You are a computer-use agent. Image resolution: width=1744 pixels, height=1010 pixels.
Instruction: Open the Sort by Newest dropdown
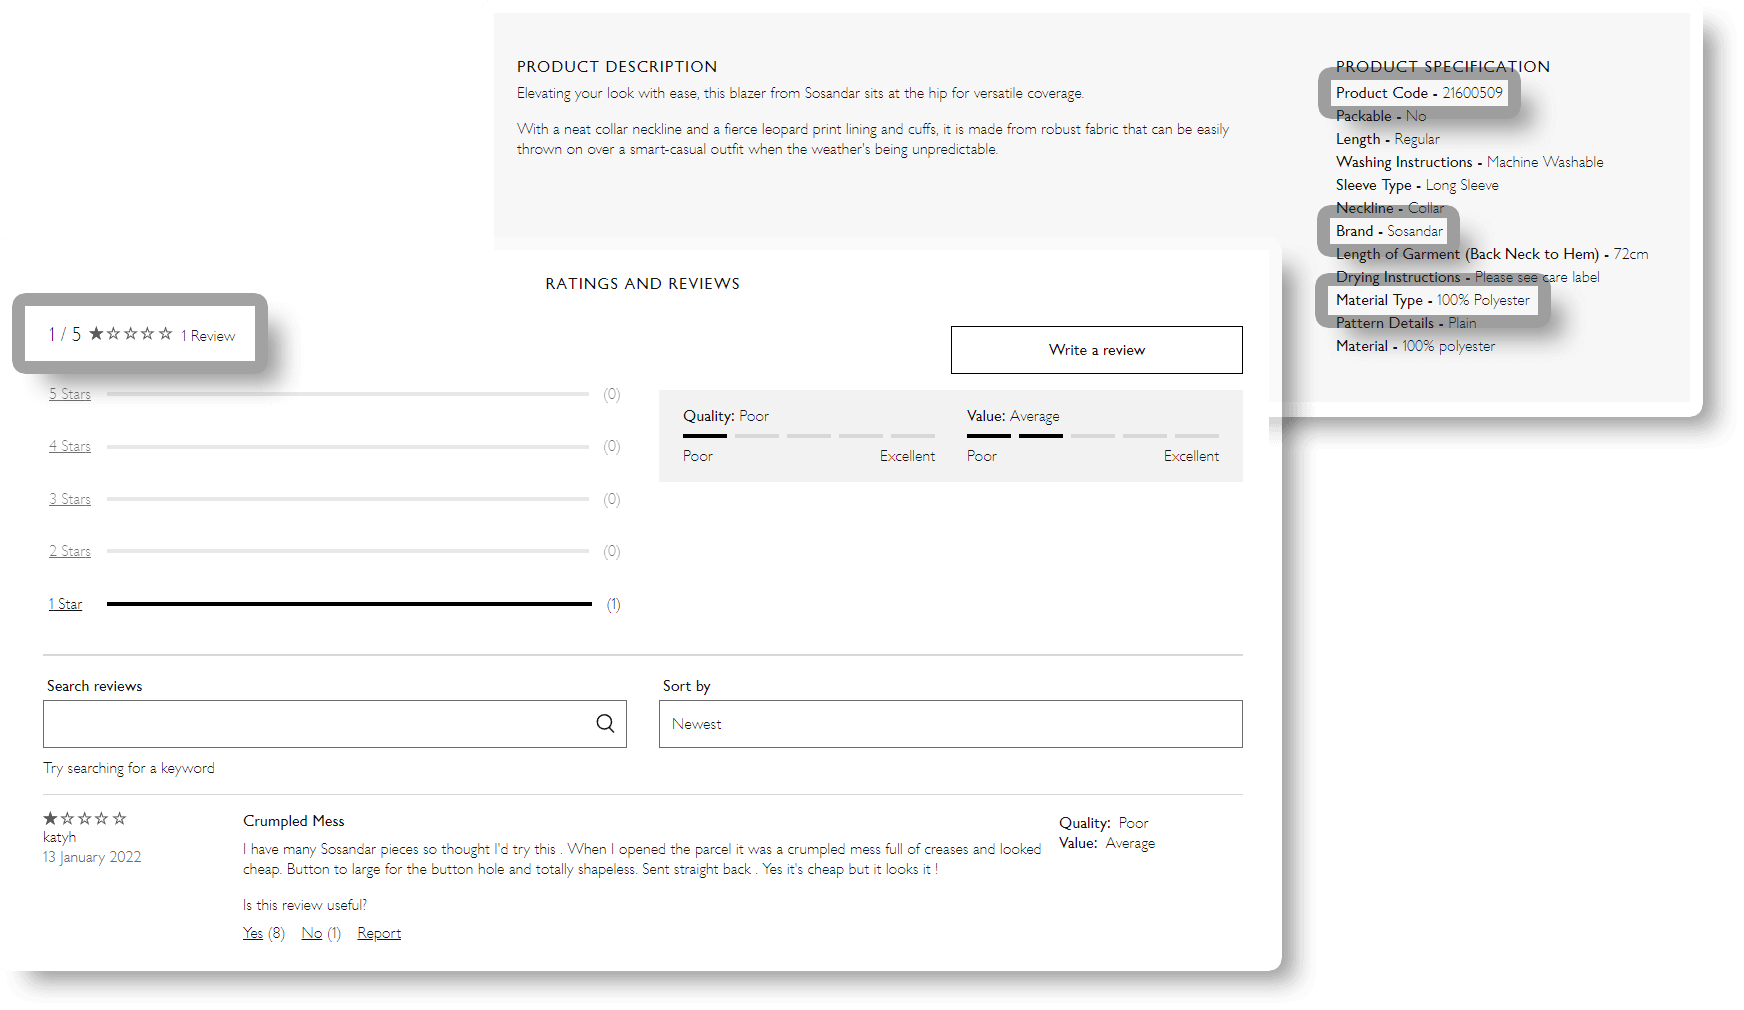[x=950, y=724]
